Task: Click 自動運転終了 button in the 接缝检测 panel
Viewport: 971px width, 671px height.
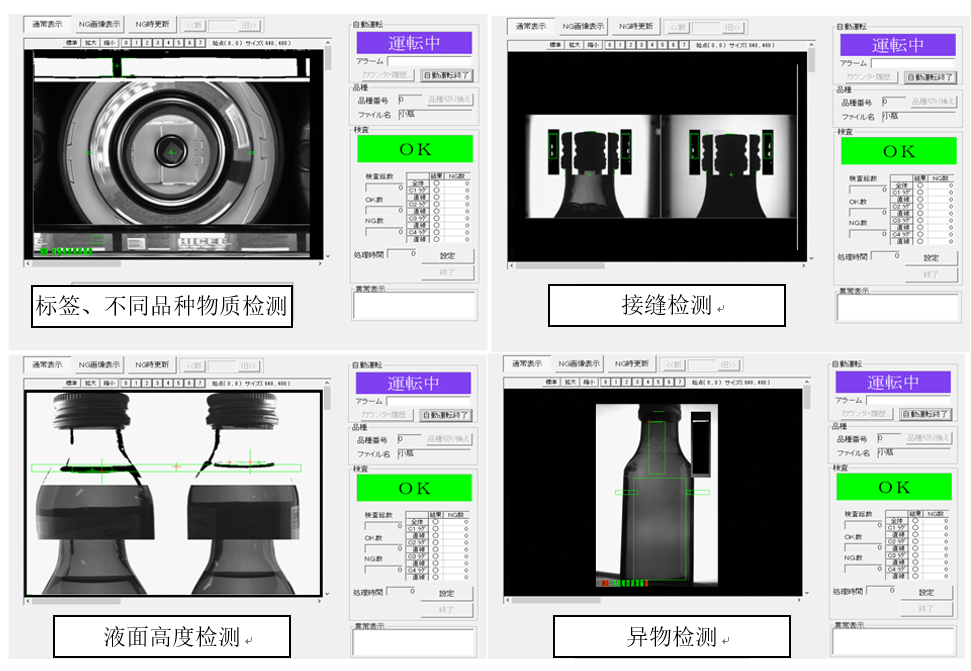Action: (x=930, y=77)
